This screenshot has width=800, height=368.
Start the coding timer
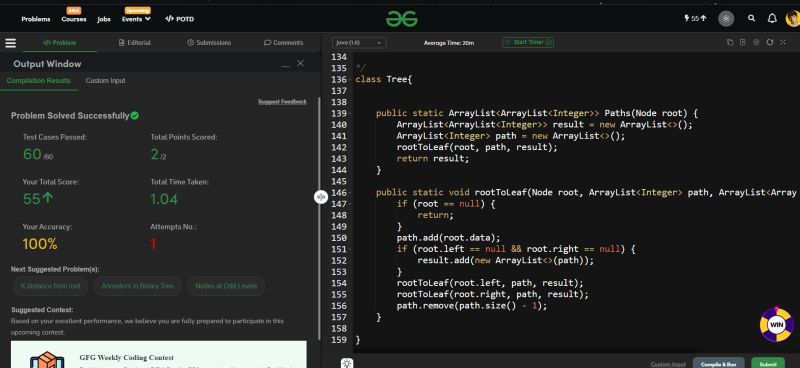pos(528,42)
